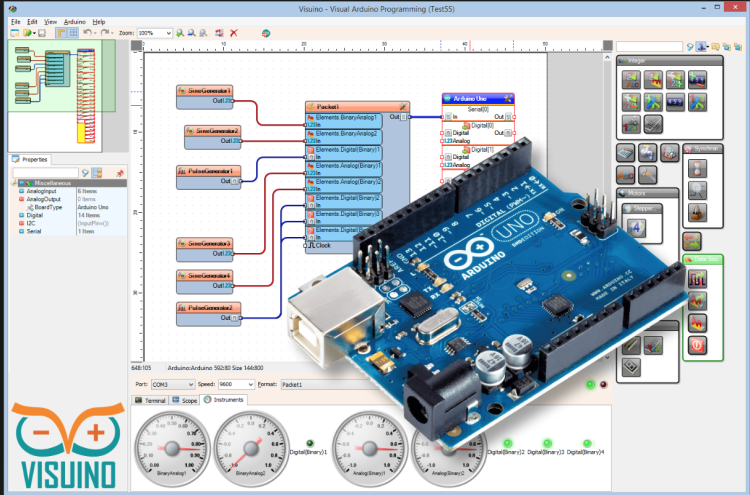Click the hourglass icon in Synchronization palette
Screen dimensions: 750x495
pyautogui.click(x=697, y=167)
